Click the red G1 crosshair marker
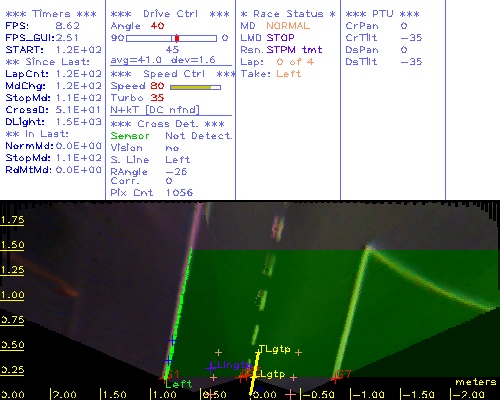 (x=165, y=378)
